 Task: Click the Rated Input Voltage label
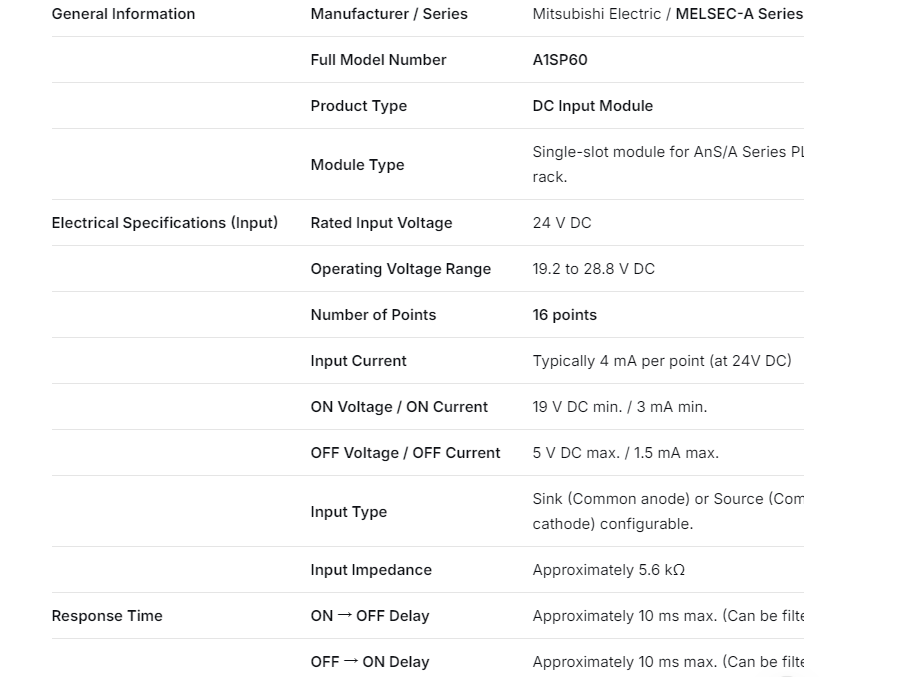click(x=381, y=223)
